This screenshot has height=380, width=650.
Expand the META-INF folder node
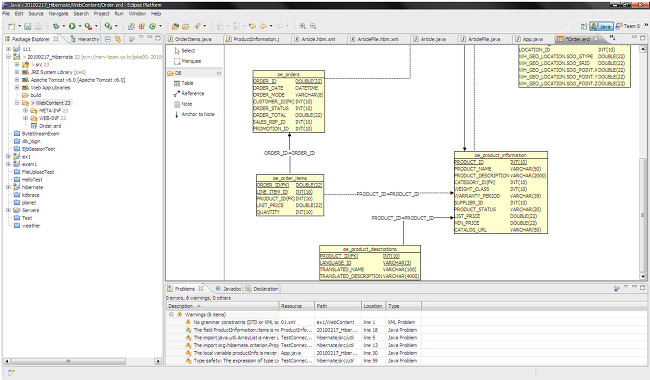pos(25,111)
